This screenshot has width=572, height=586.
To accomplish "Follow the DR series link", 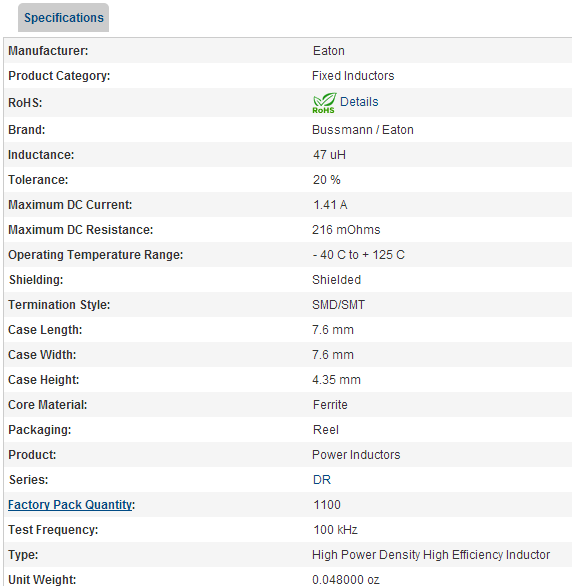I will [x=322, y=479].
